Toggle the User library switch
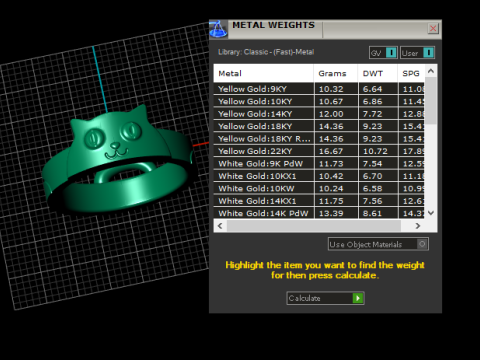 click(x=417, y=53)
